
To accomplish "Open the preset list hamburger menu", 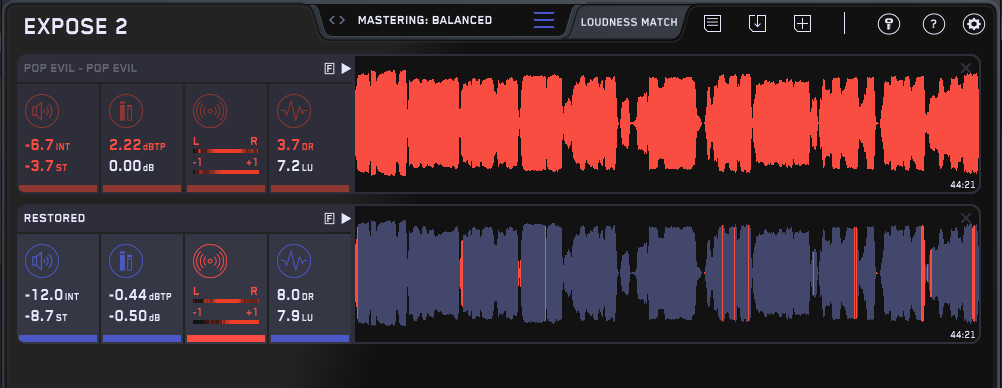I will coord(544,20).
